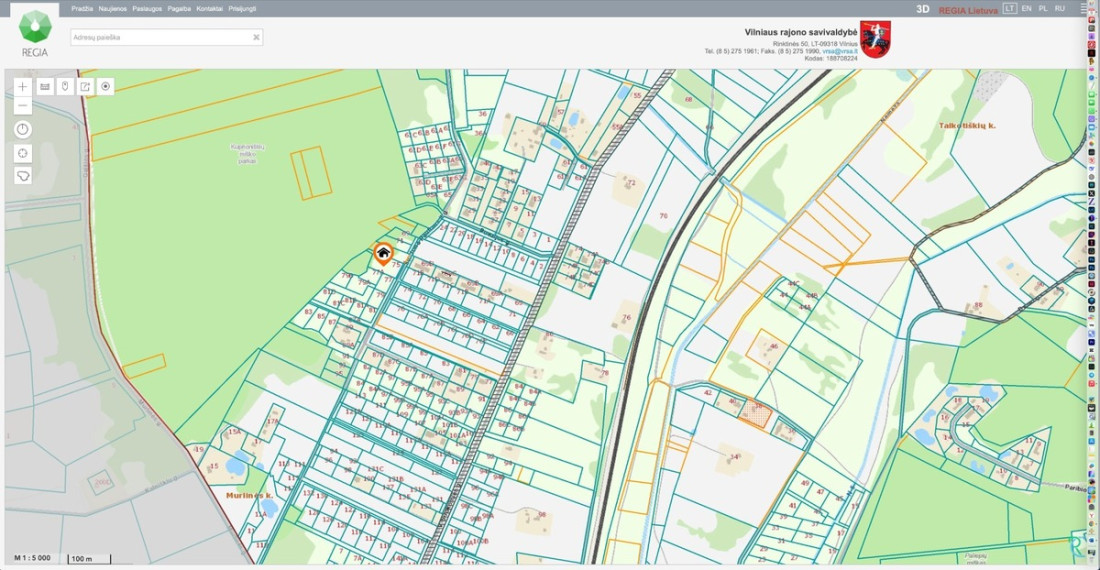Open the share/export map tool
Image resolution: width=1100 pixels, height=570 pixels.
[86, 86]
